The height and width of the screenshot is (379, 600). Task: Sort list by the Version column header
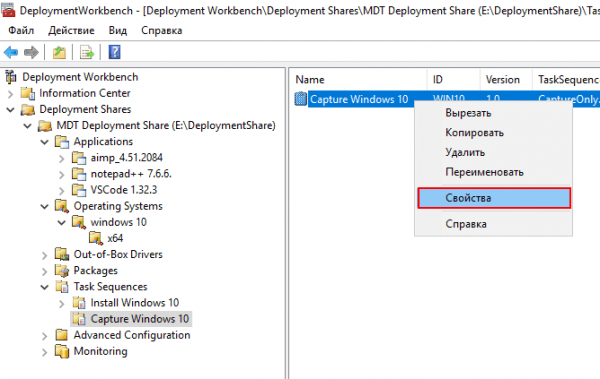point(506,80)
